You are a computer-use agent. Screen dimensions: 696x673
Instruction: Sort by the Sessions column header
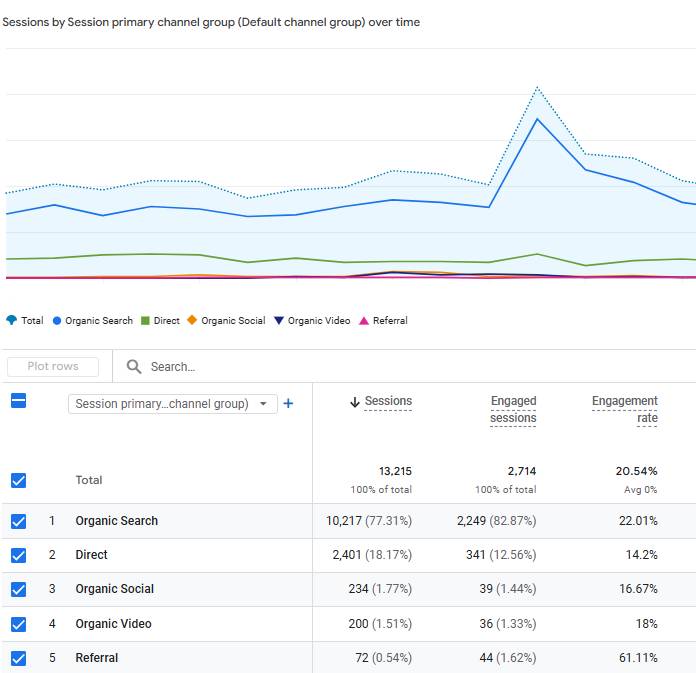(388, 401)
